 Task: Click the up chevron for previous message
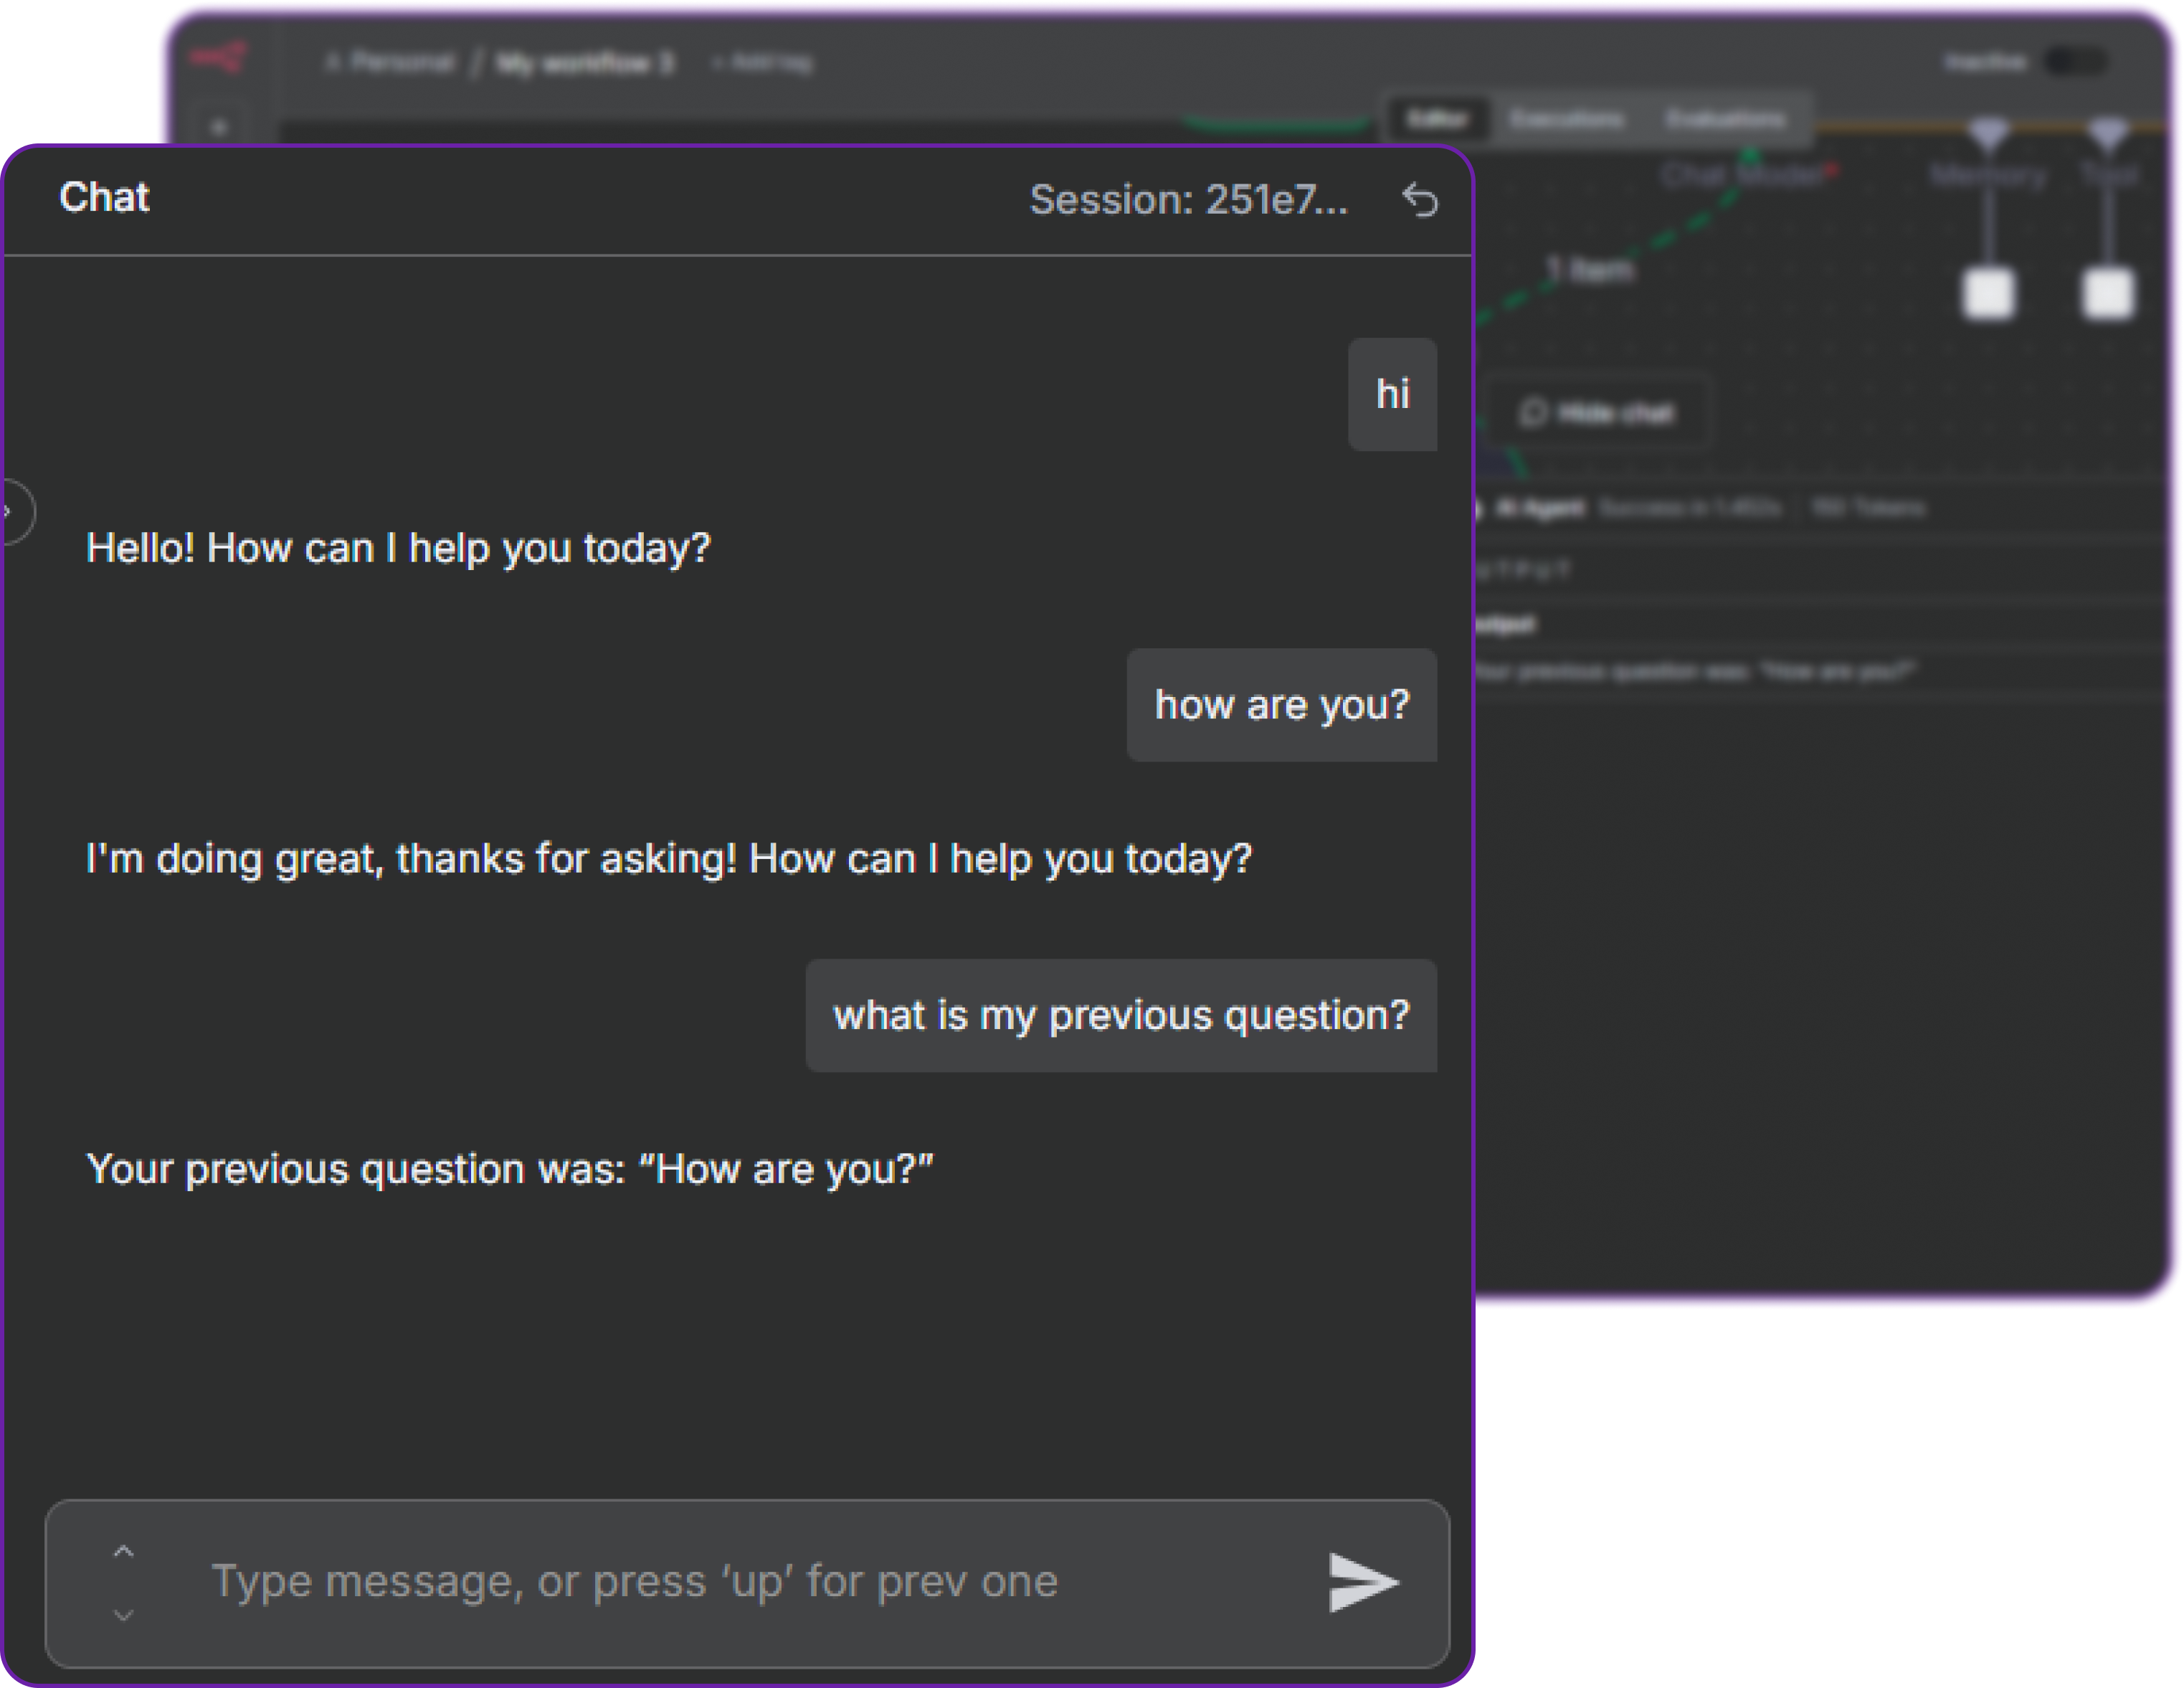(123, 1552)
